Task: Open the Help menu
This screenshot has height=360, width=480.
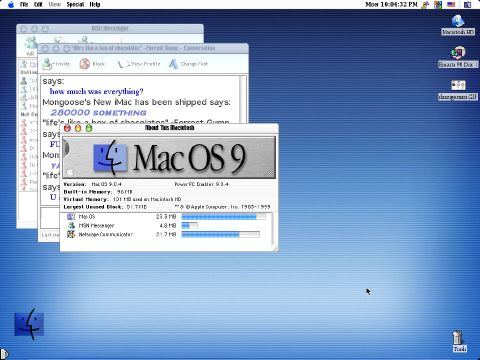Action: pos(95,4)
